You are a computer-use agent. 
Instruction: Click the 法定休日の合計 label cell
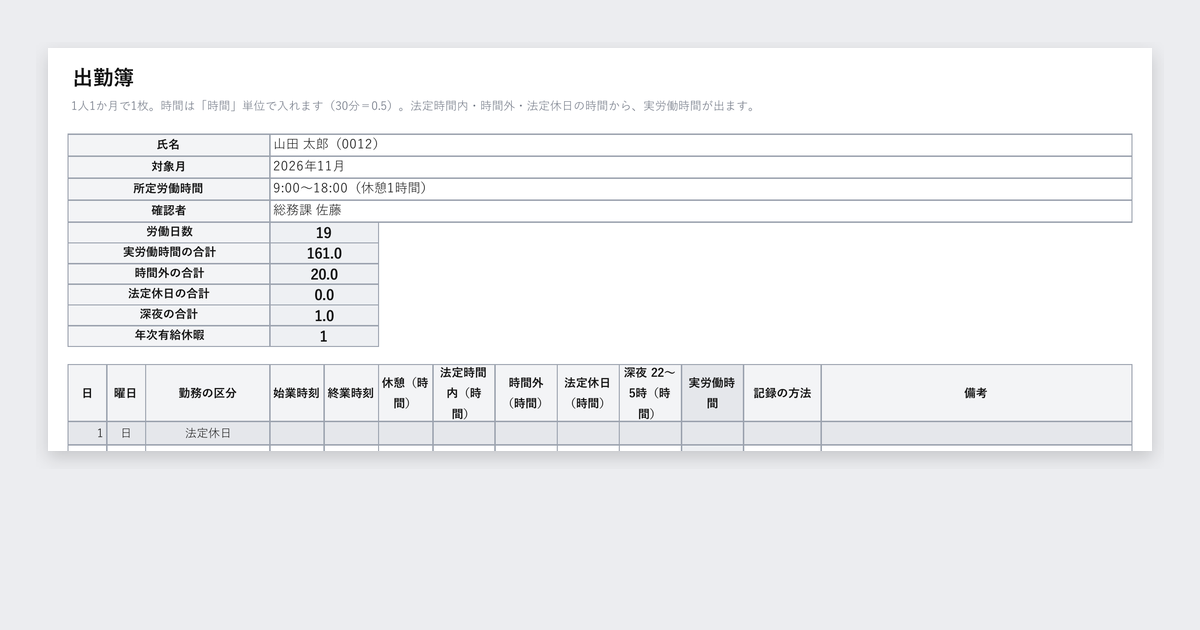click(169, 295)
